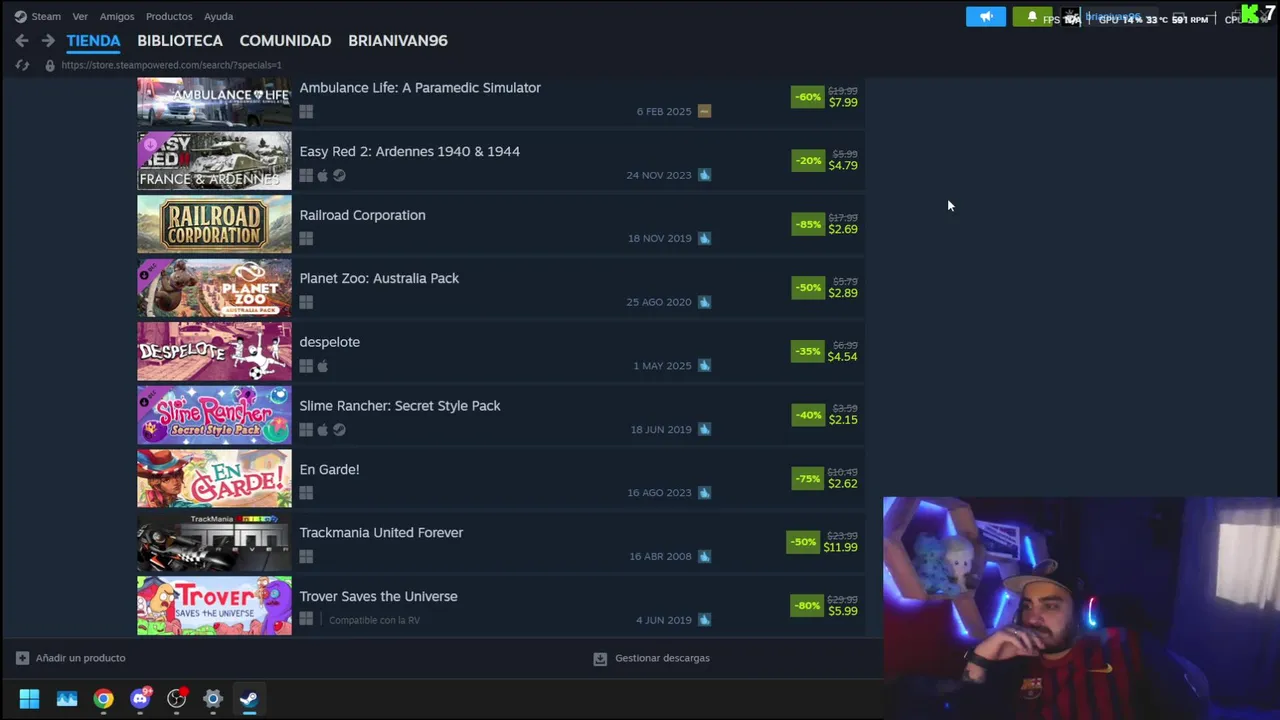This screenshot has width=1280, height=720.
Task: Click Añadir un producto
Action: pos(80,658)
